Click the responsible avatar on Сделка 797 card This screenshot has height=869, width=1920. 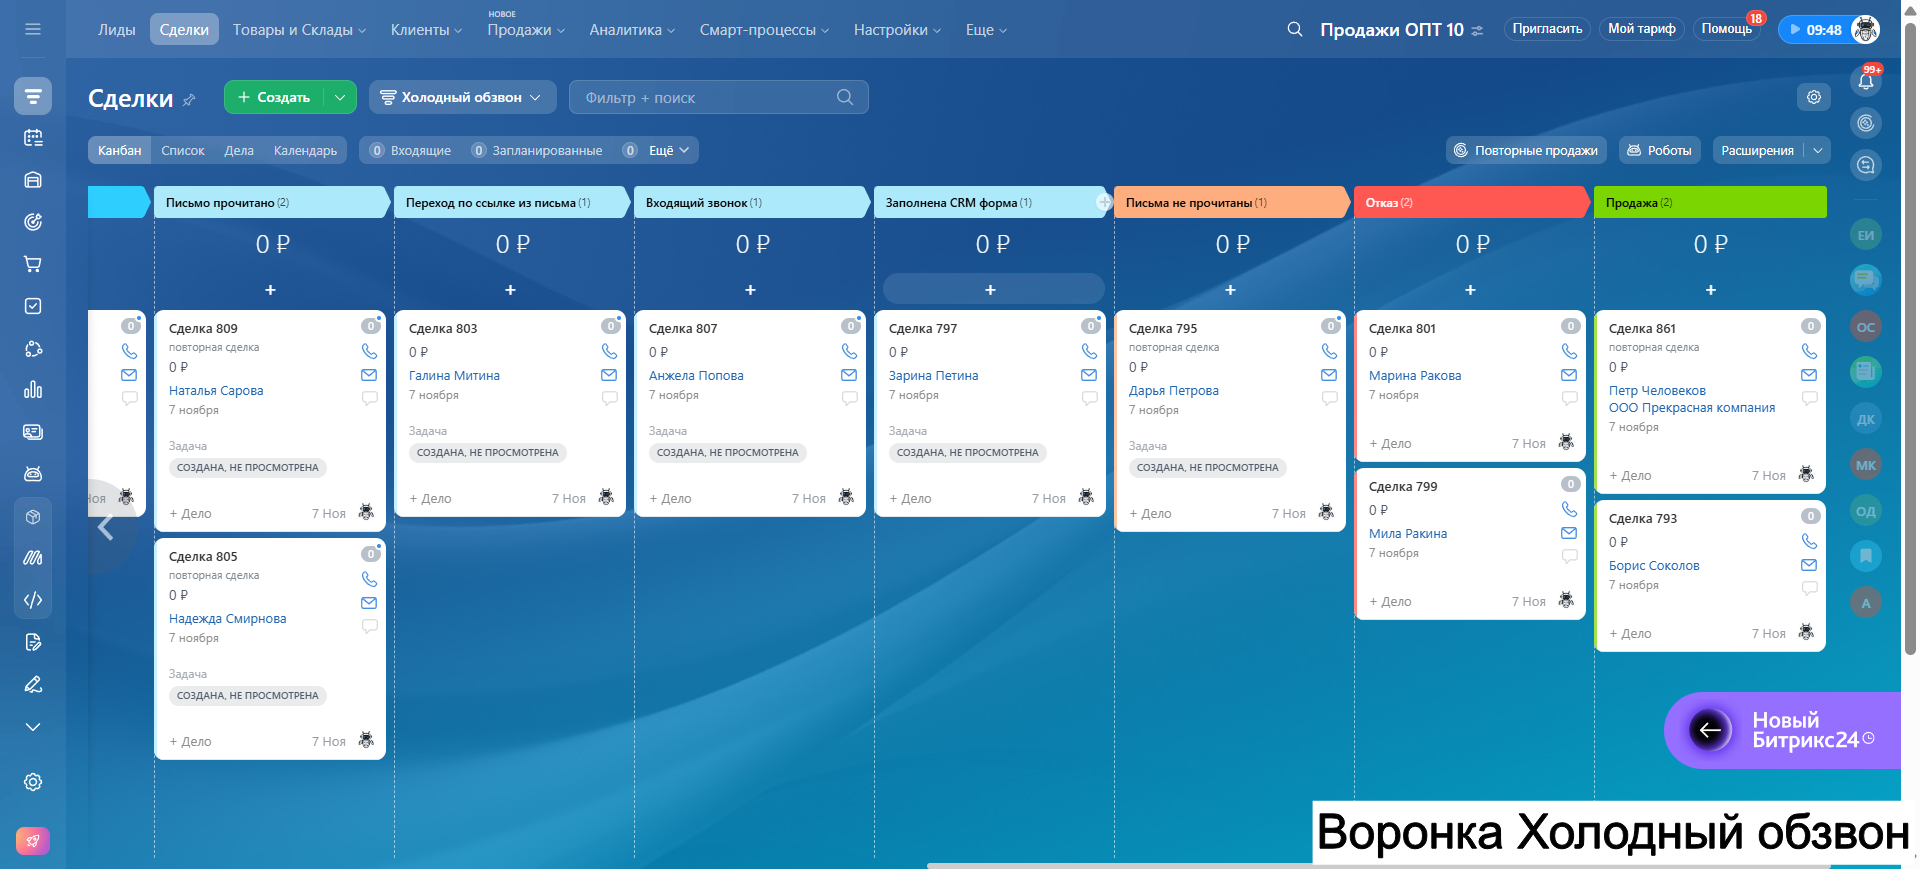[x=1086, y=497]
